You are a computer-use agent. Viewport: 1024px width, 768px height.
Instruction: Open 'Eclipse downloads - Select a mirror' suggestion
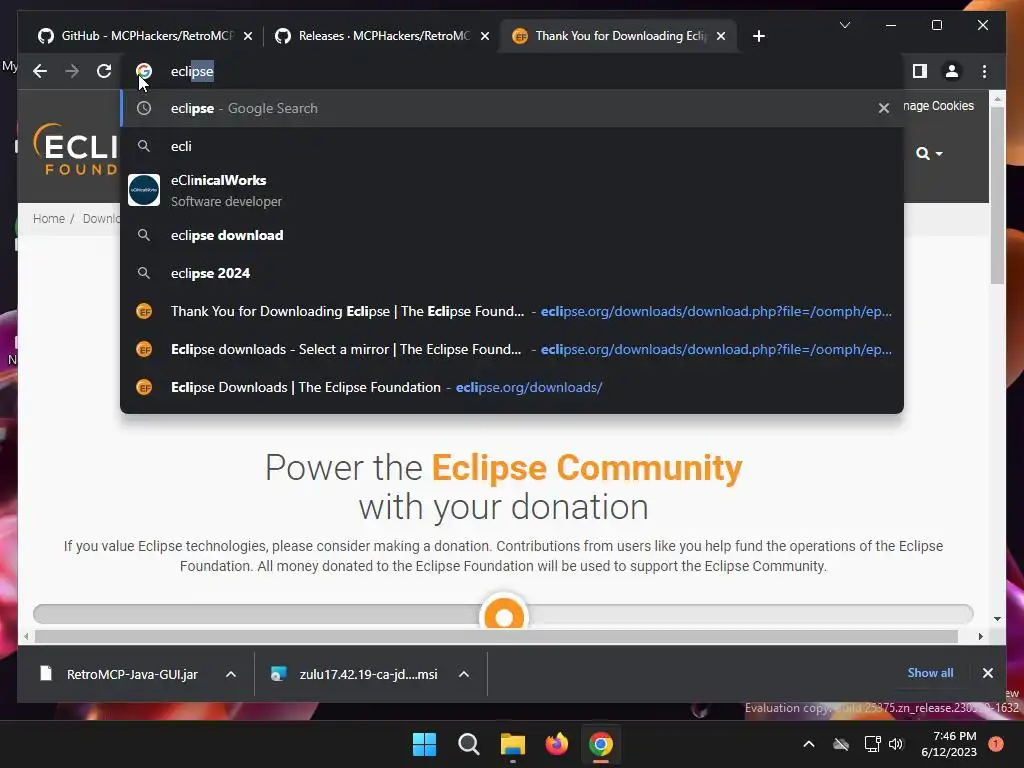(x=512, y=349)
